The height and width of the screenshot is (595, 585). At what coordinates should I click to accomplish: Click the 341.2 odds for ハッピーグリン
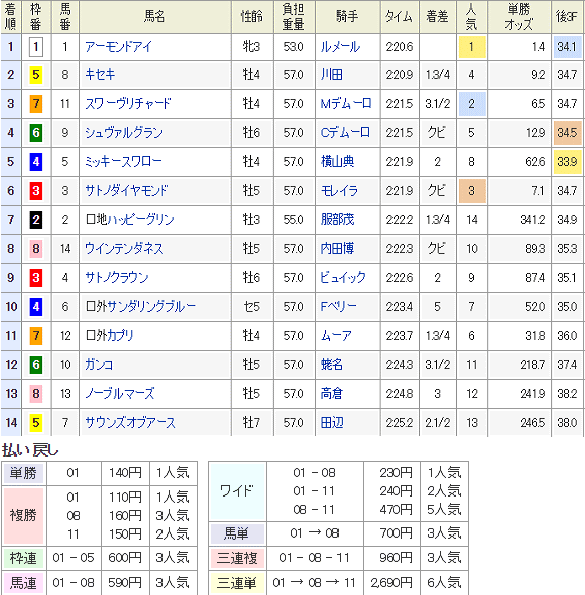[533, 219]
